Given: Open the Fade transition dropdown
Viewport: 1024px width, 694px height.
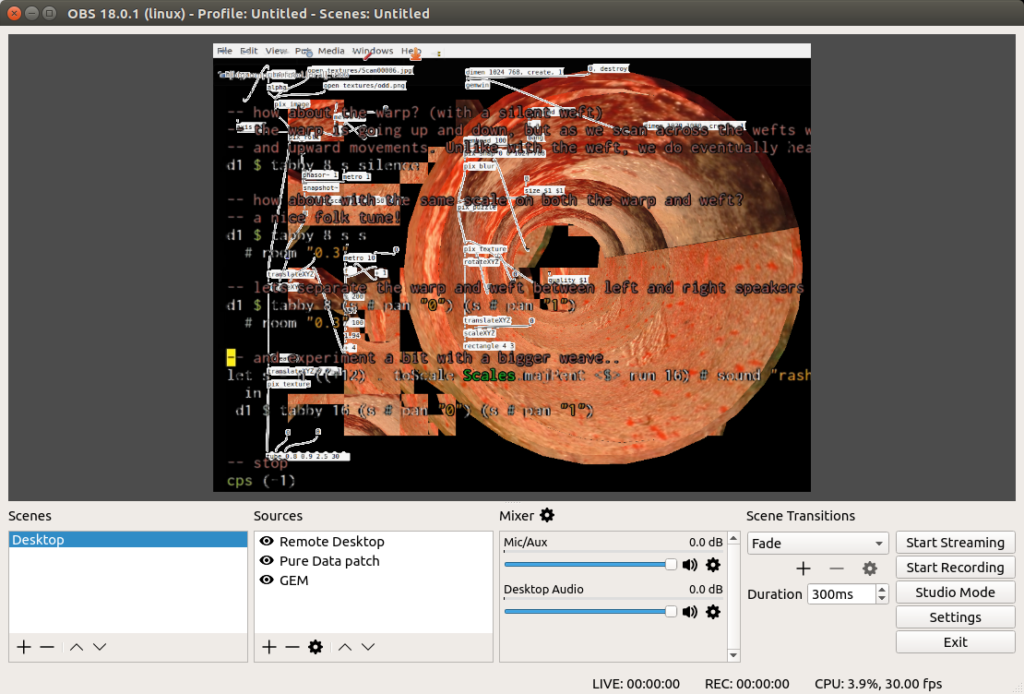Looking at the screenshot, I should [817, 542].
